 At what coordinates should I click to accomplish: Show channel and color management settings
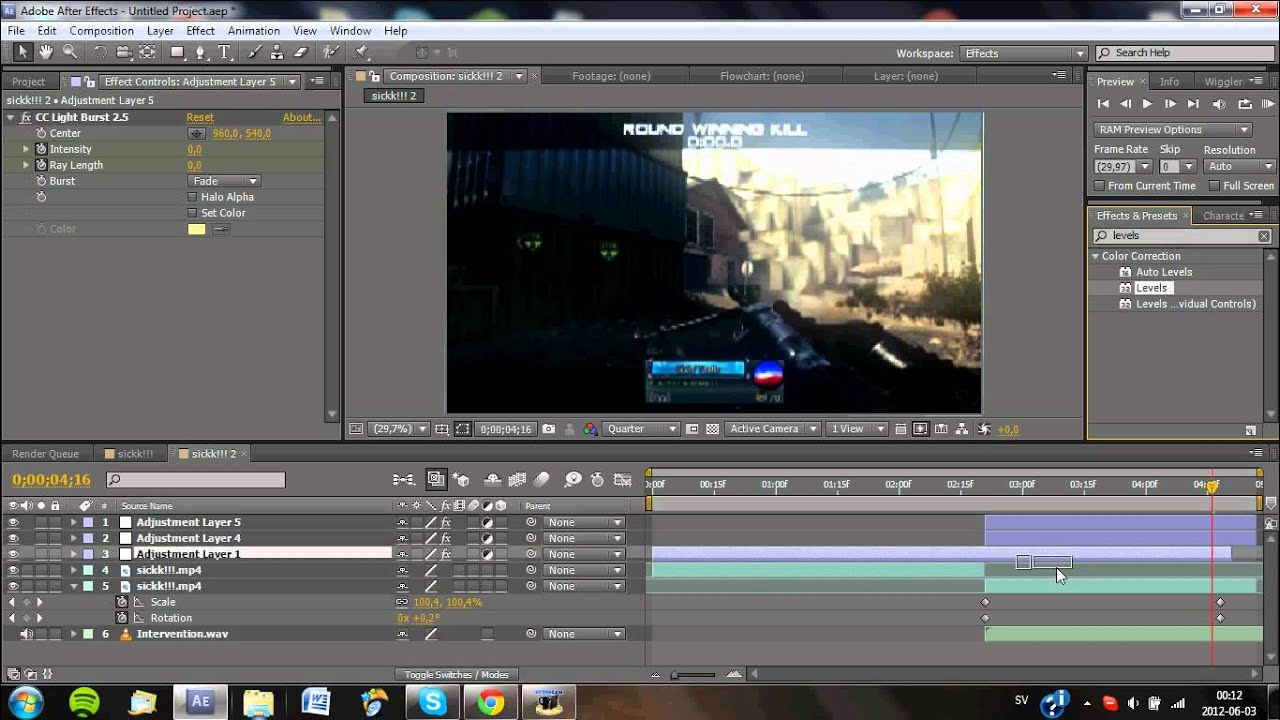590,429
